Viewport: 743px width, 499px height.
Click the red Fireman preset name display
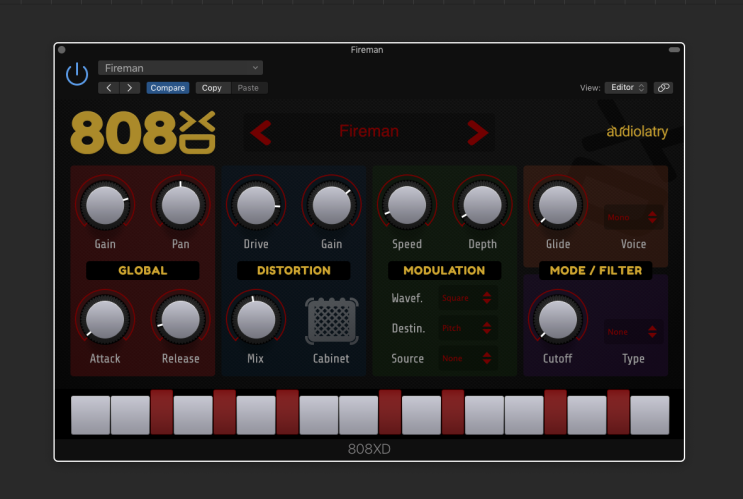369,131
